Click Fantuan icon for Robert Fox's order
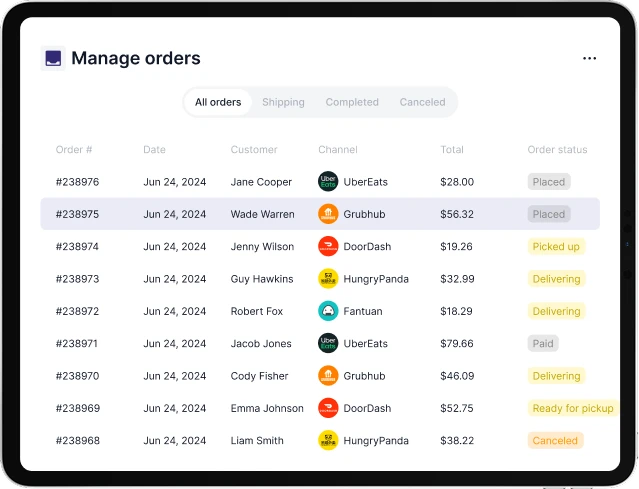This screenshot has height=489, width=639. point(328,311)
